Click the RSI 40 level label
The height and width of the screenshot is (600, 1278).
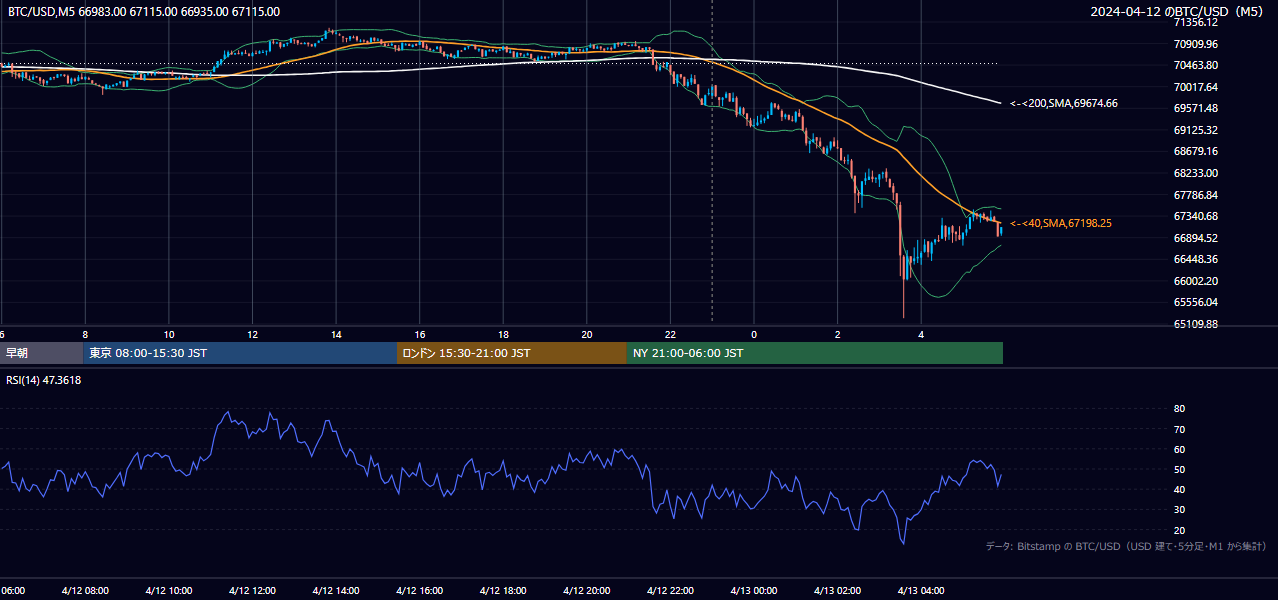(x=1179, y=489)
